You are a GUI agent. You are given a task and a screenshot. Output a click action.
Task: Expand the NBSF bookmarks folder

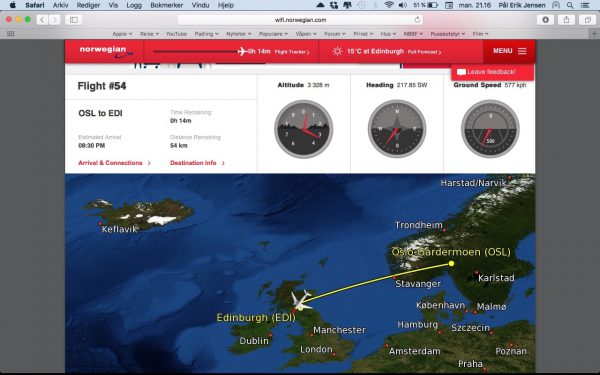click(413, 34)
